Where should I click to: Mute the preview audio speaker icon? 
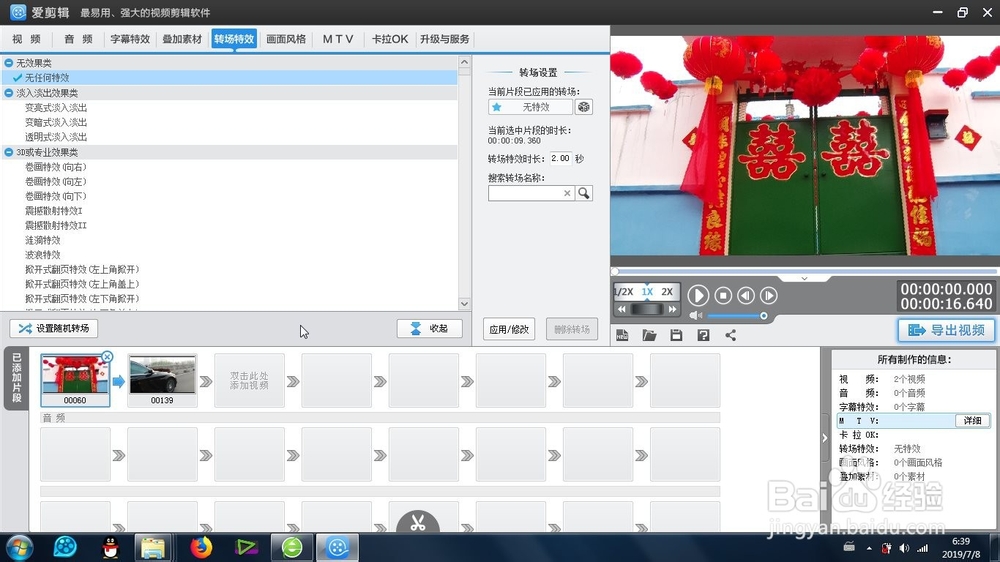pyautogui.click(x=695, y=316)
